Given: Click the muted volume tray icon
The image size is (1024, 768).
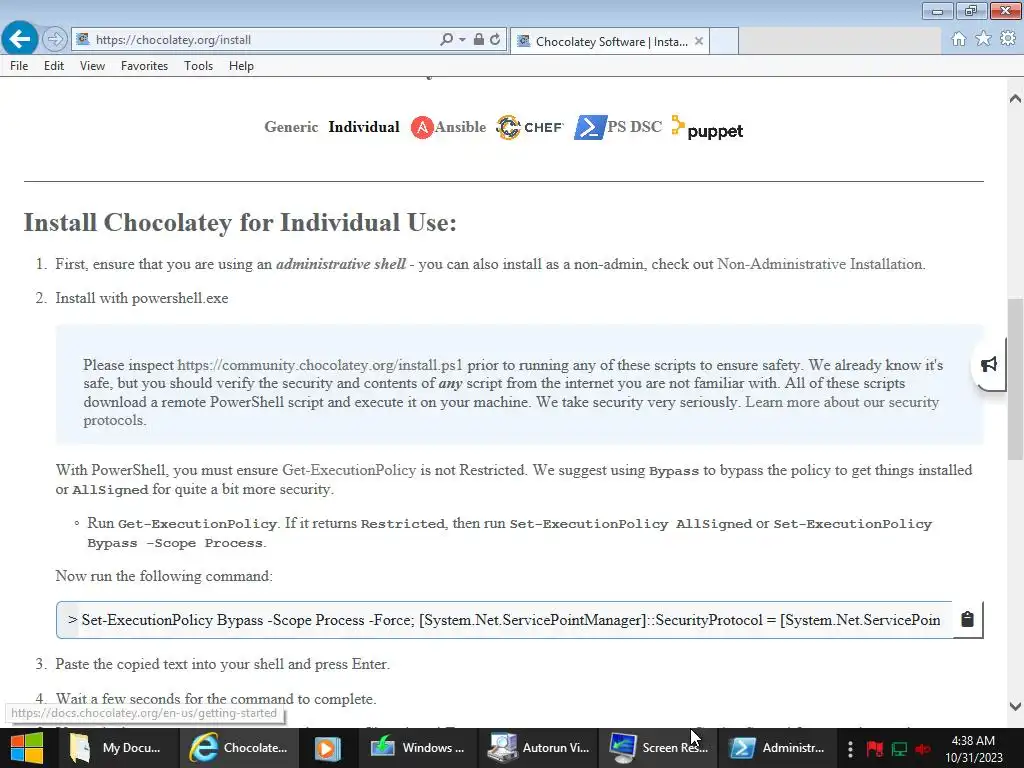Looking at the screenshot, I should [923, 749].
